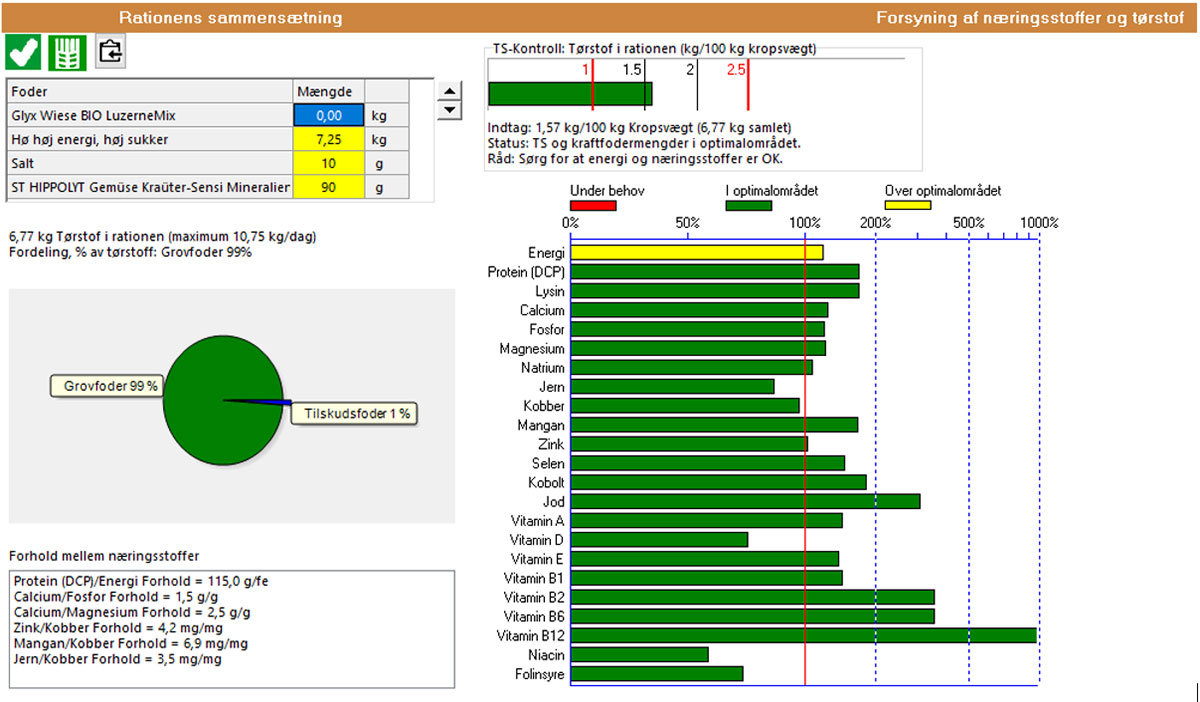The width and height of the screenshot is (1200, 702).
Task: Click the Foder column header
Action: point(150,92)
